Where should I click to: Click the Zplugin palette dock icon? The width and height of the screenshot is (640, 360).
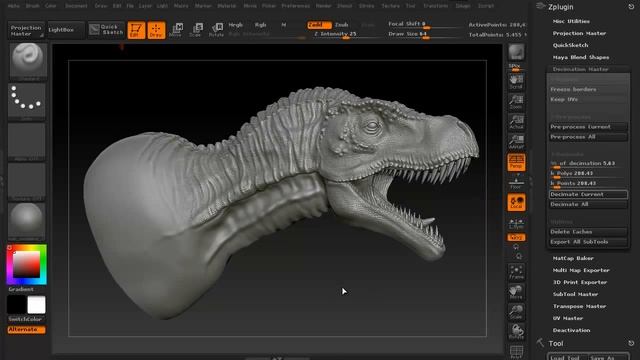pos(631,7)
